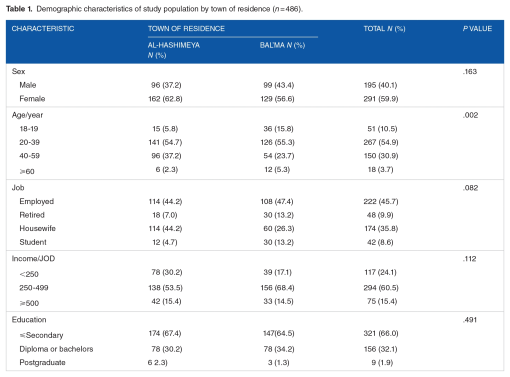Click the Education p value .491
Screen dimensions: 510x377
pyautogui.click(x=470, y=320)
